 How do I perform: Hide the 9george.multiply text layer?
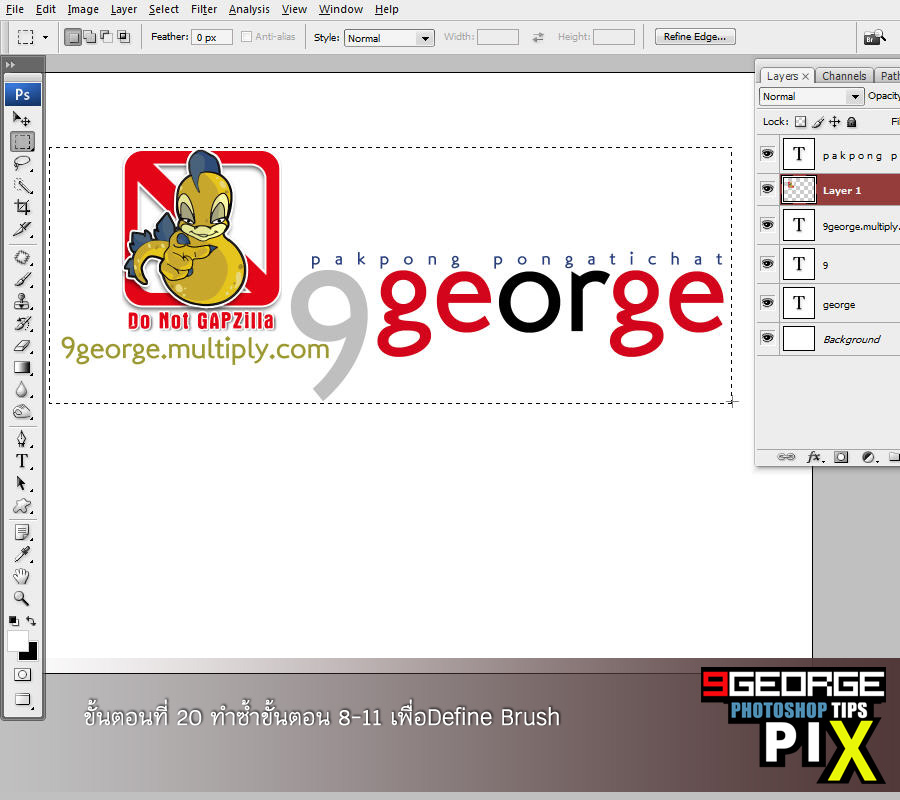pyautogui.click(x=767, y=224)
